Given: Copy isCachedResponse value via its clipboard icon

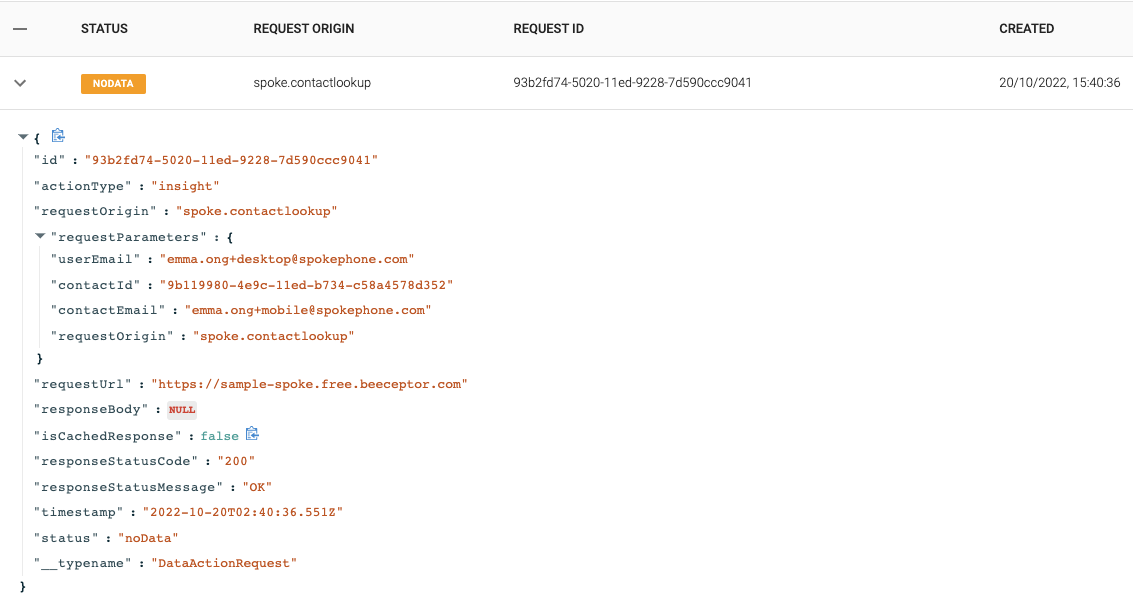Looking at the screenshot, I should 252,434.
